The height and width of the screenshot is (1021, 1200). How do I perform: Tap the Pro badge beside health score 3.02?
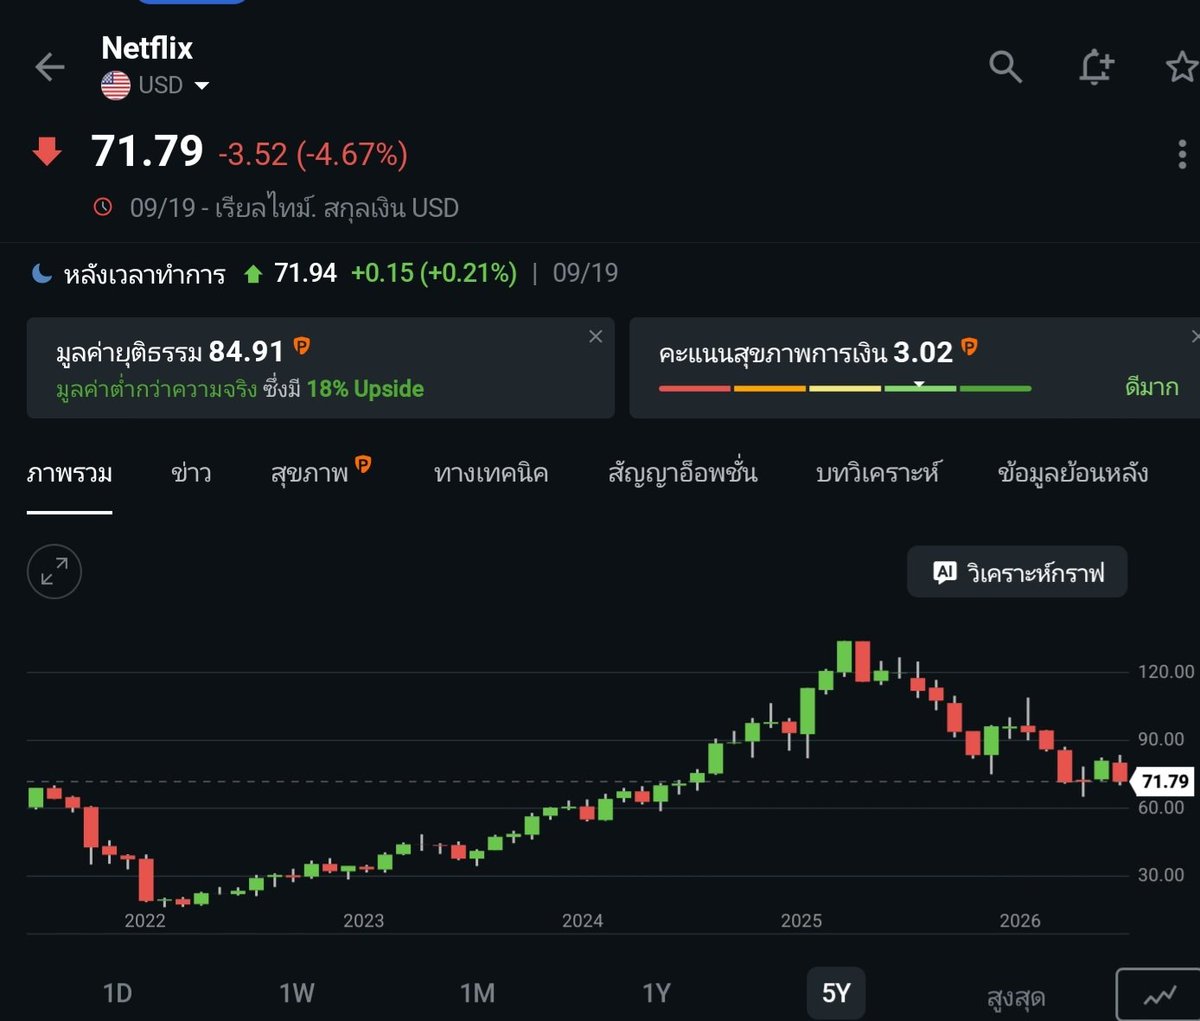pos(969,346)
